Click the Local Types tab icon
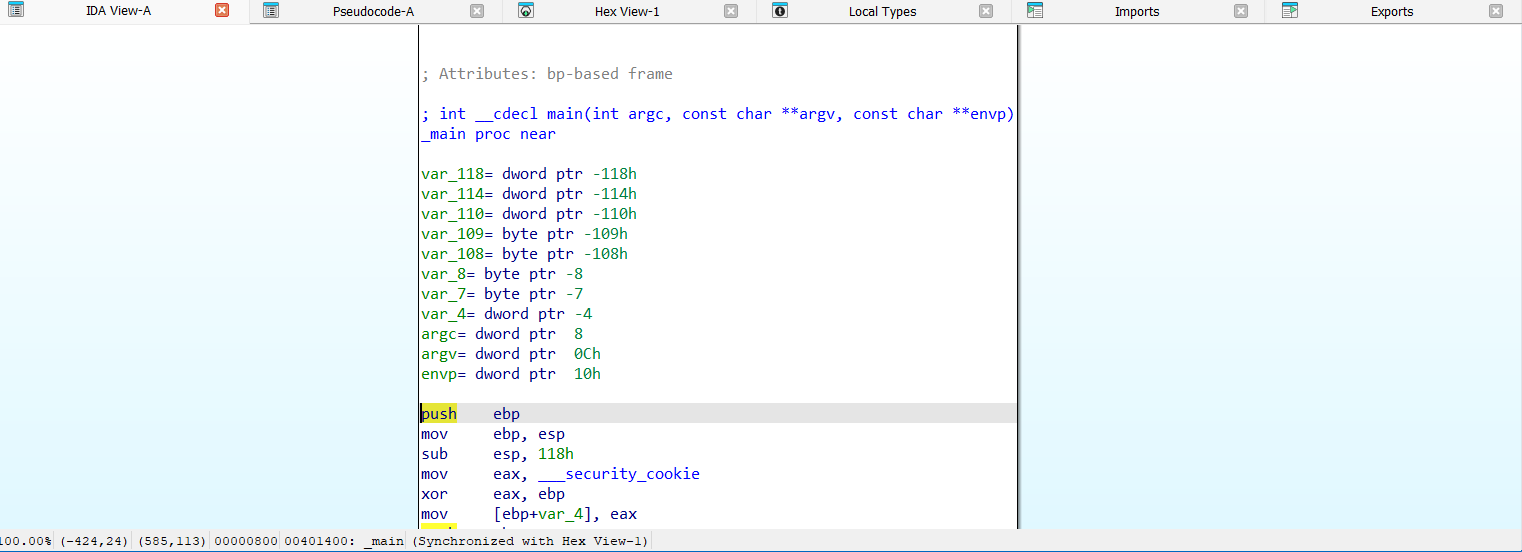Image resolution: width=1522 pixels, height=552 pixels. click(780, 11)
